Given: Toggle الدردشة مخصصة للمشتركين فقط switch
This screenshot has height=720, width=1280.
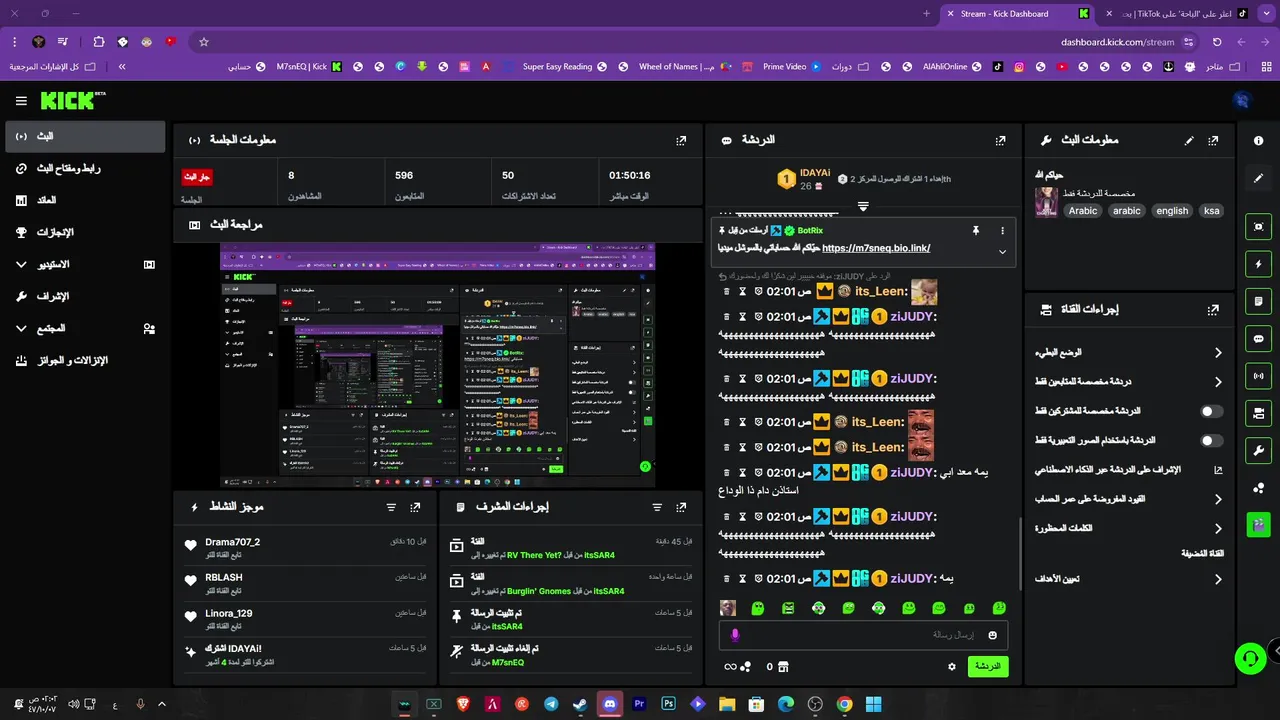Looking at the screenshot, I should 1211,411.
